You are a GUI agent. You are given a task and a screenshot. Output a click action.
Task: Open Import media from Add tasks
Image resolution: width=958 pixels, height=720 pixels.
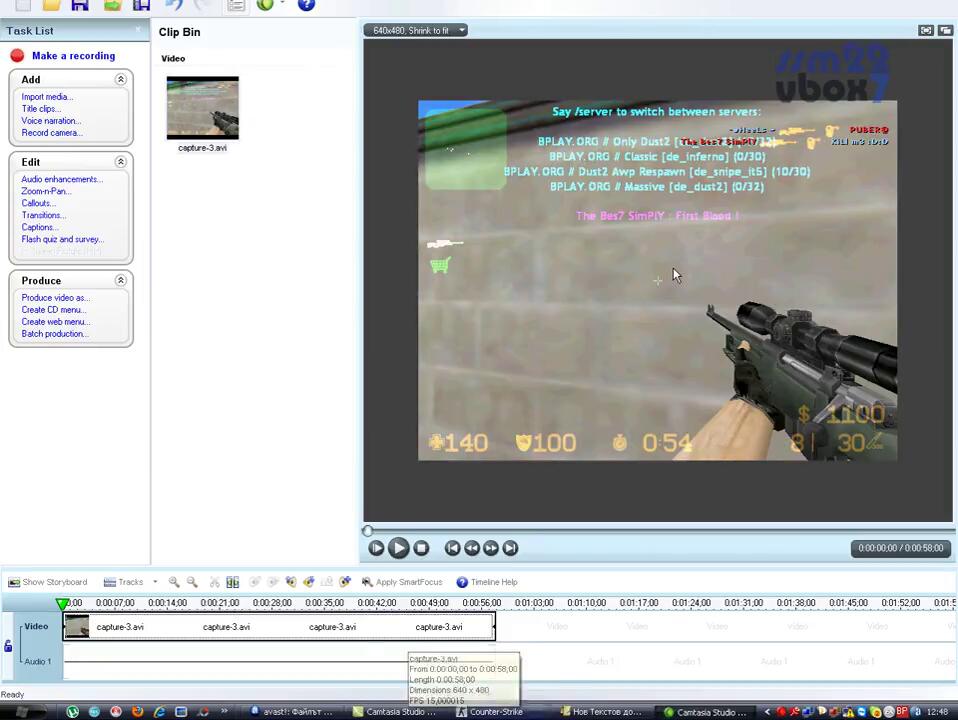[x=47, y=97]
